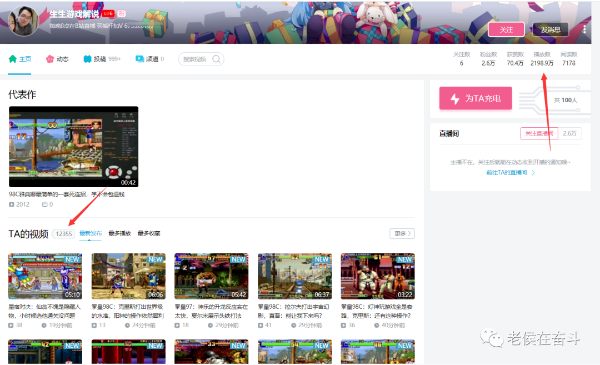This screenshot has width=600, height=365.
Task: Click the clock icon under 05:42 video
Action: (x=210, y=325)
